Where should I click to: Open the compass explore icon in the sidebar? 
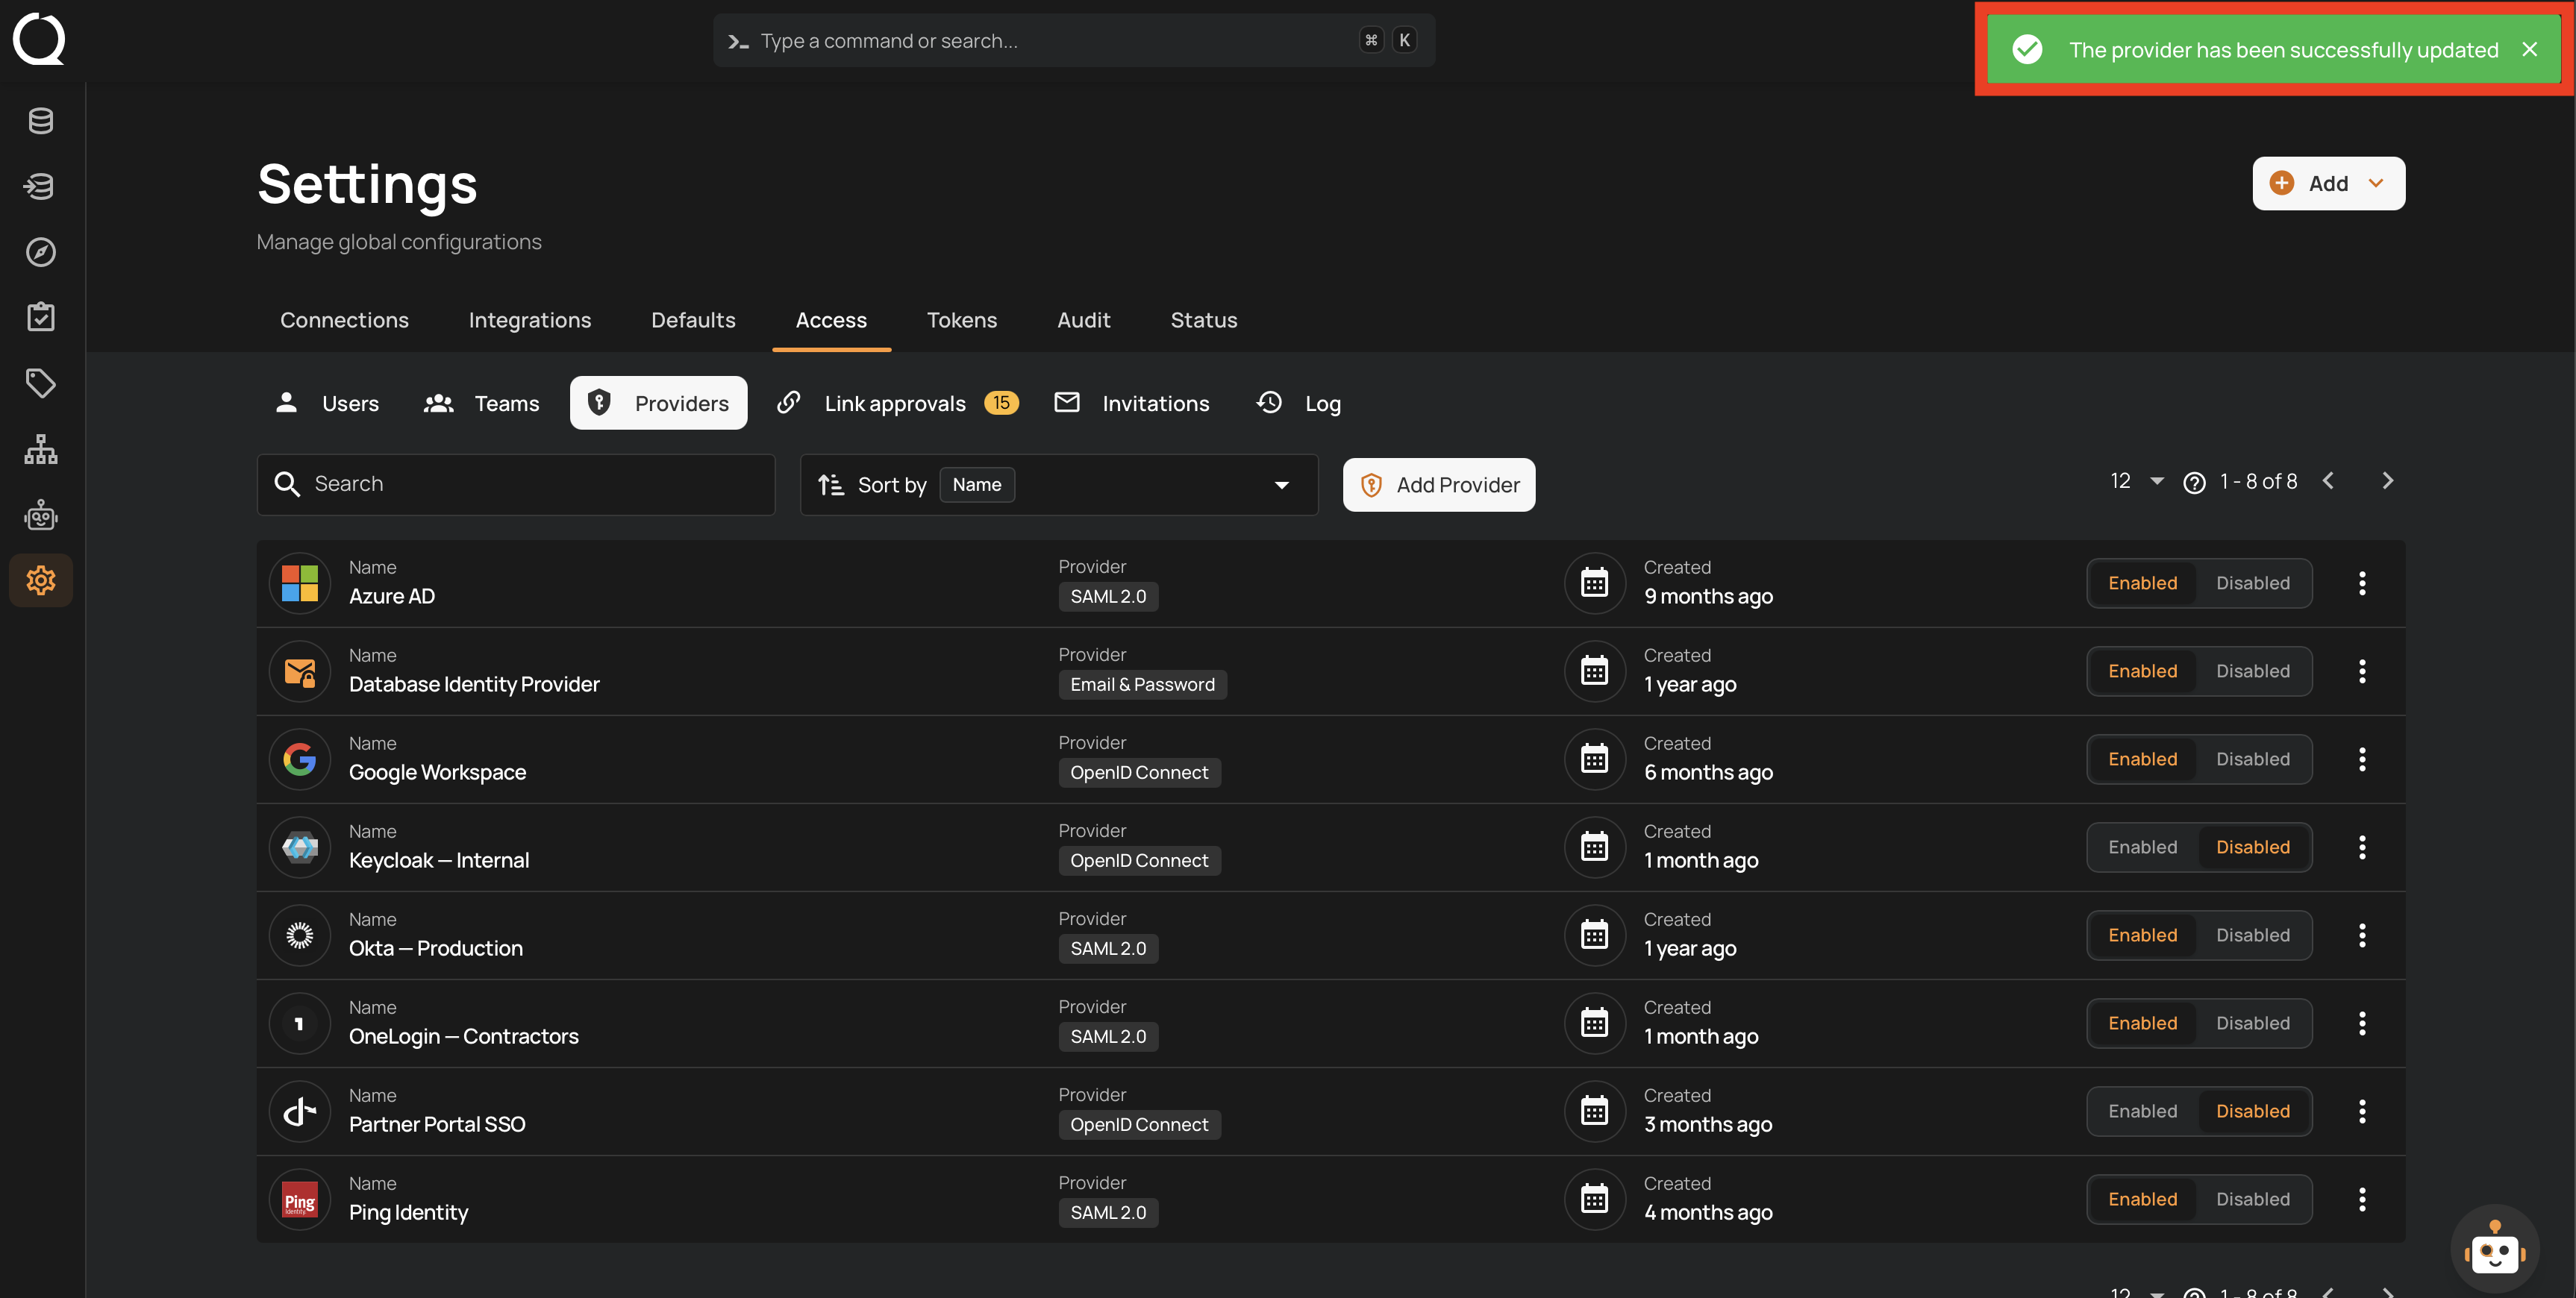click(x=41, y=252)
